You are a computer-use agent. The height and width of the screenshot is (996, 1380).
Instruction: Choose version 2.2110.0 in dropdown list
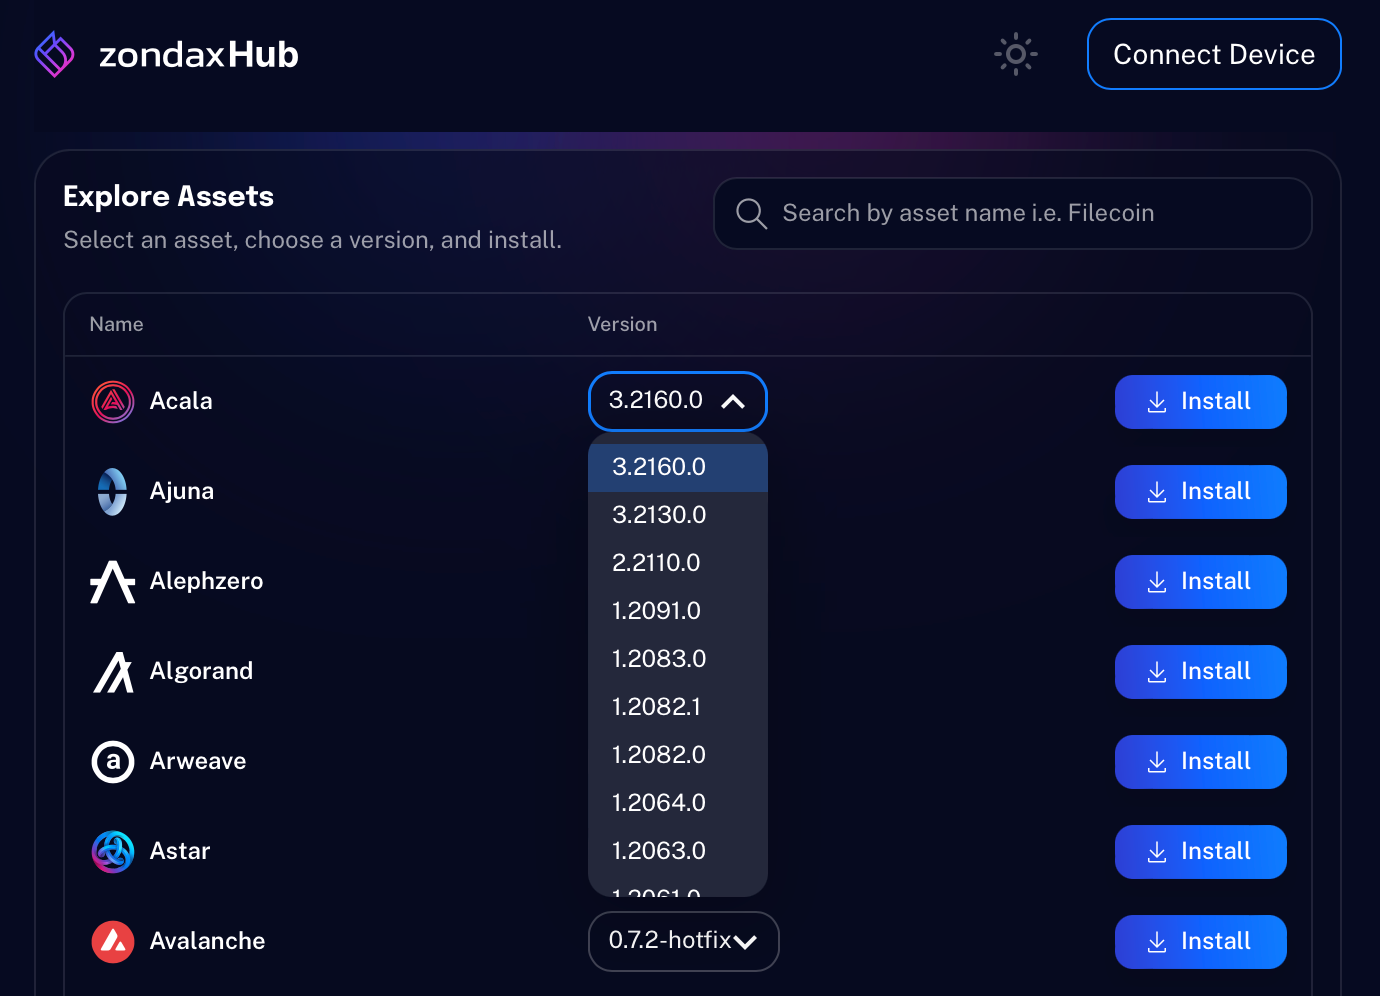tap(656, 563)
